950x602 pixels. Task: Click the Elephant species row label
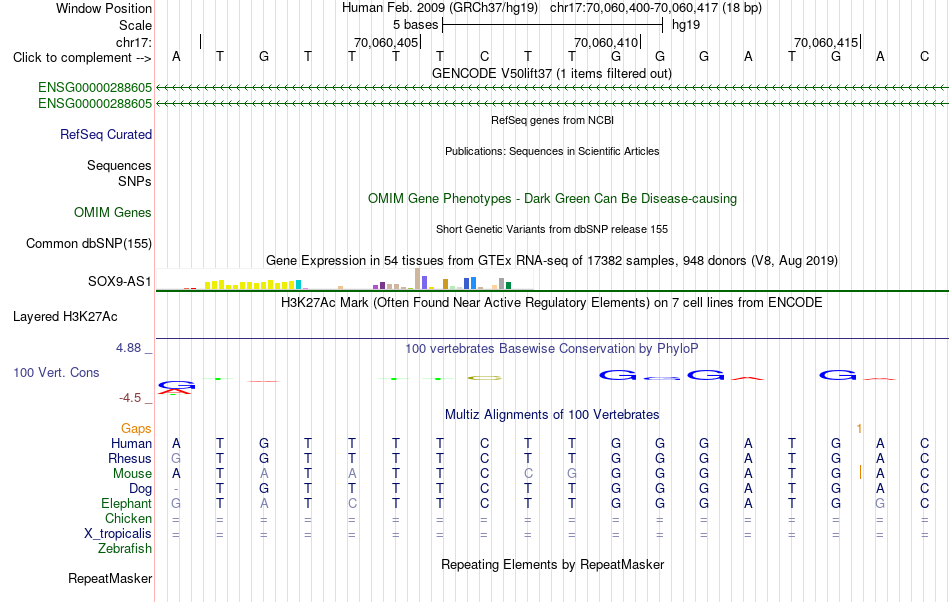126,503
